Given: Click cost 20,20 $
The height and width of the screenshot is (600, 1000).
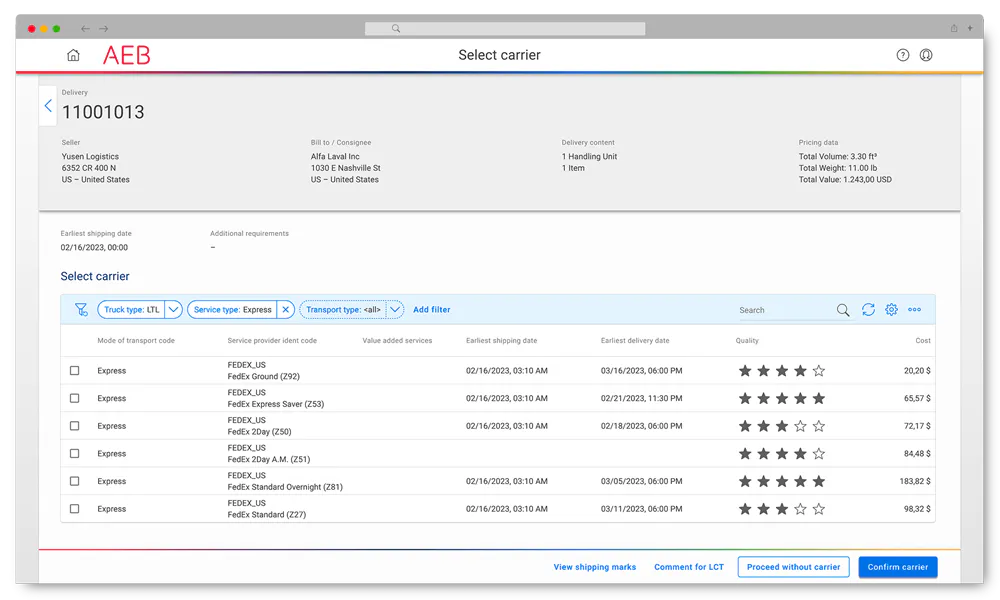Looking at the screenshot, I should [x=916, y=370].
